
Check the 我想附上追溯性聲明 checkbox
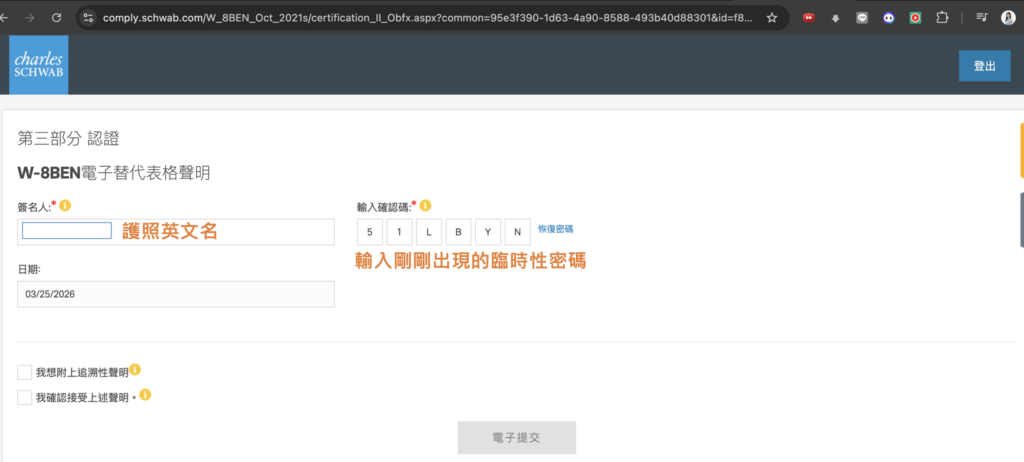(x=25, y=372)
